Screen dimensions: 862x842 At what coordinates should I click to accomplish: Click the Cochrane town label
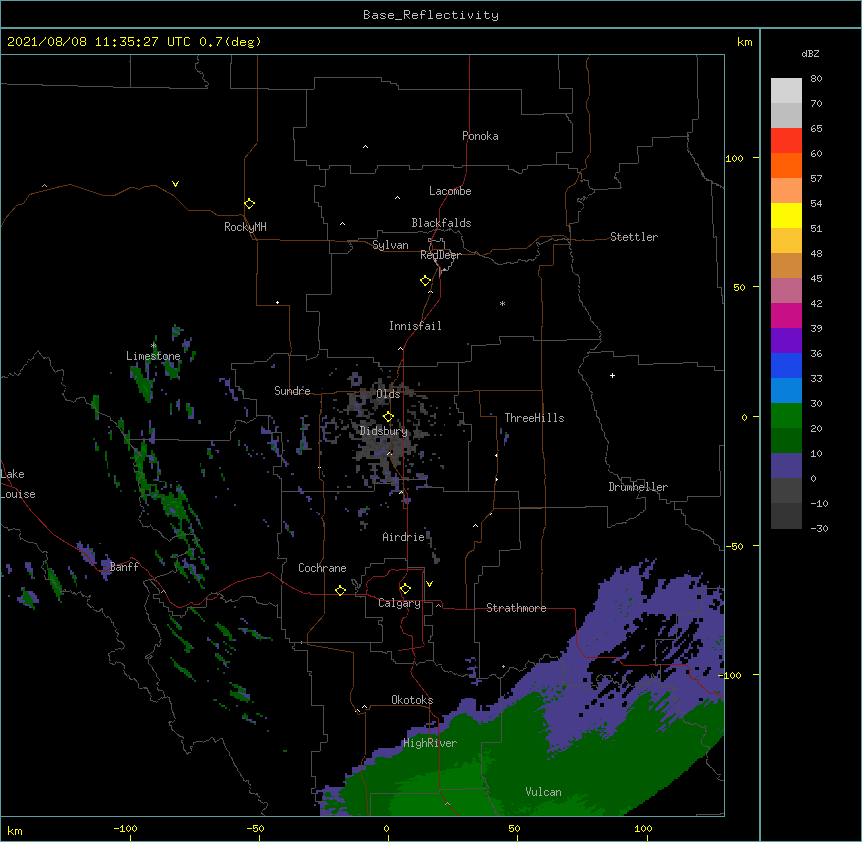[322, 568]
